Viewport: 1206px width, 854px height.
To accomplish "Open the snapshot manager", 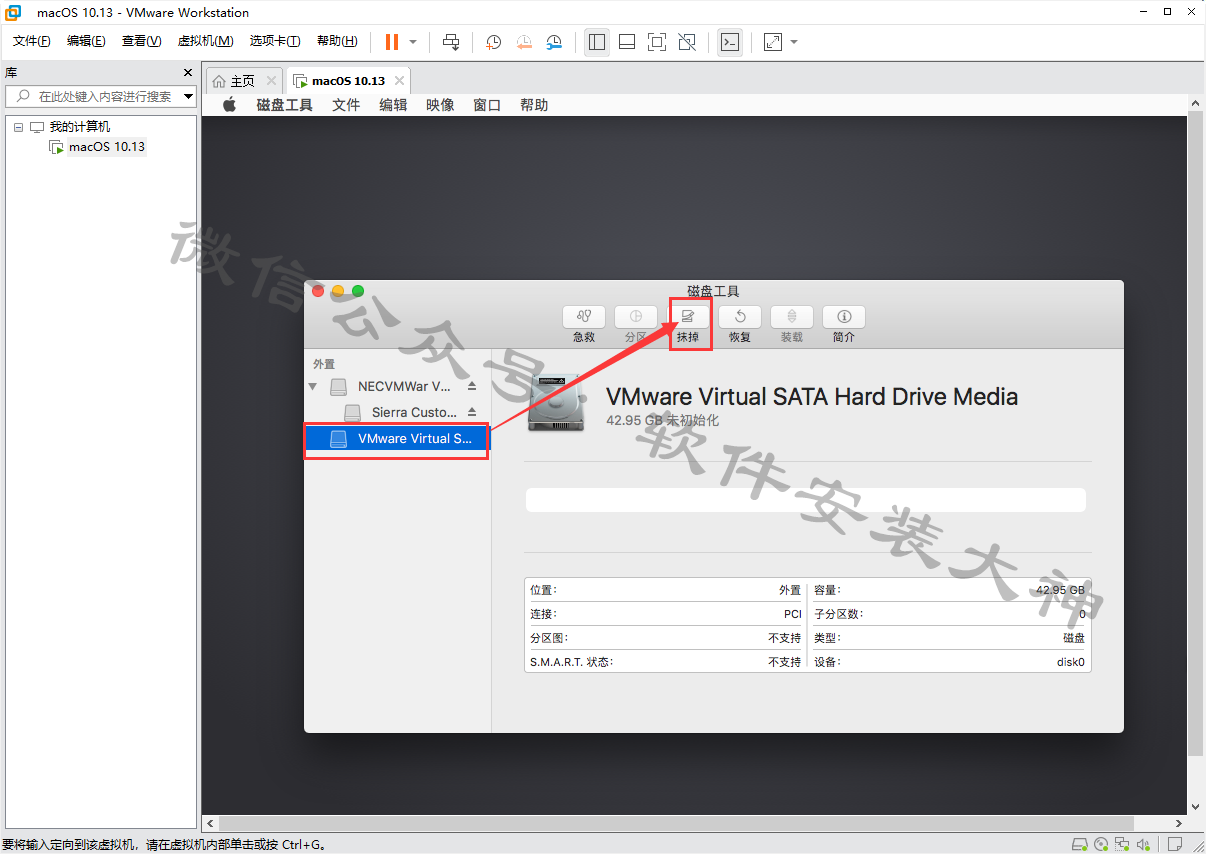I will click(554, 42).
